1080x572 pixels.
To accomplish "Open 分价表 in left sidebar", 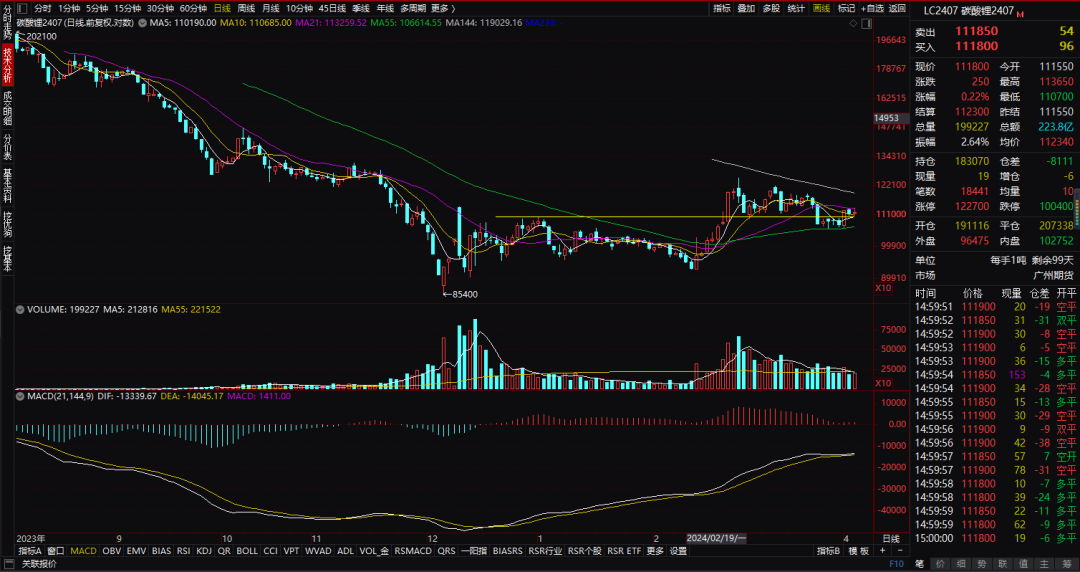I will [8, 146].
